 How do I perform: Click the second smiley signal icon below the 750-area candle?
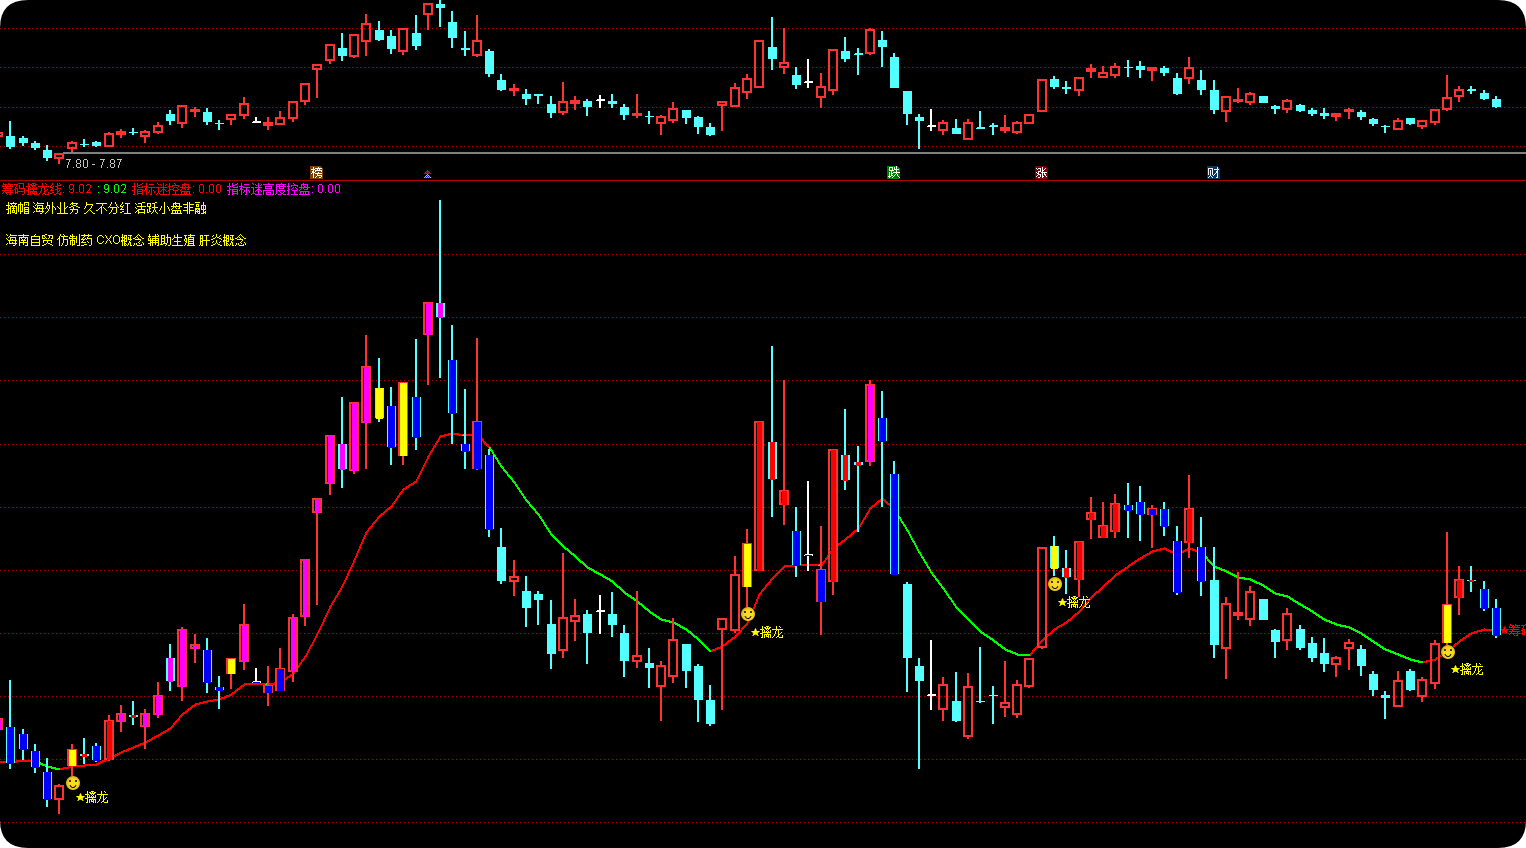coord(748,614)
